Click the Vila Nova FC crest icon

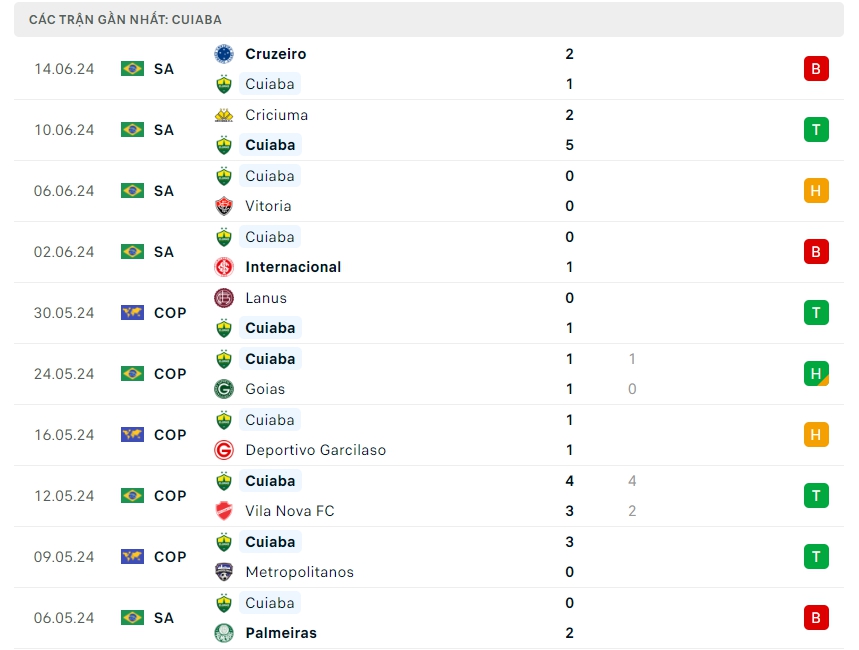[224, 511]
